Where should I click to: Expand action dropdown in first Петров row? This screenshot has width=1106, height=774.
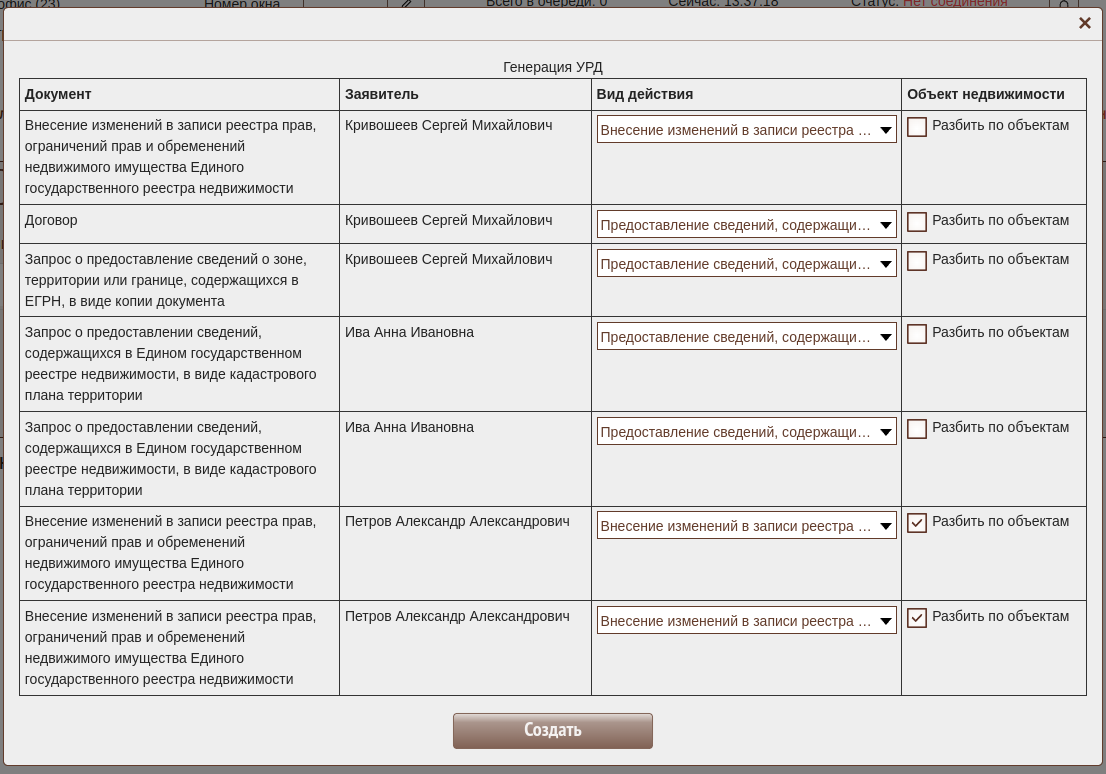[x=746, y=526]
